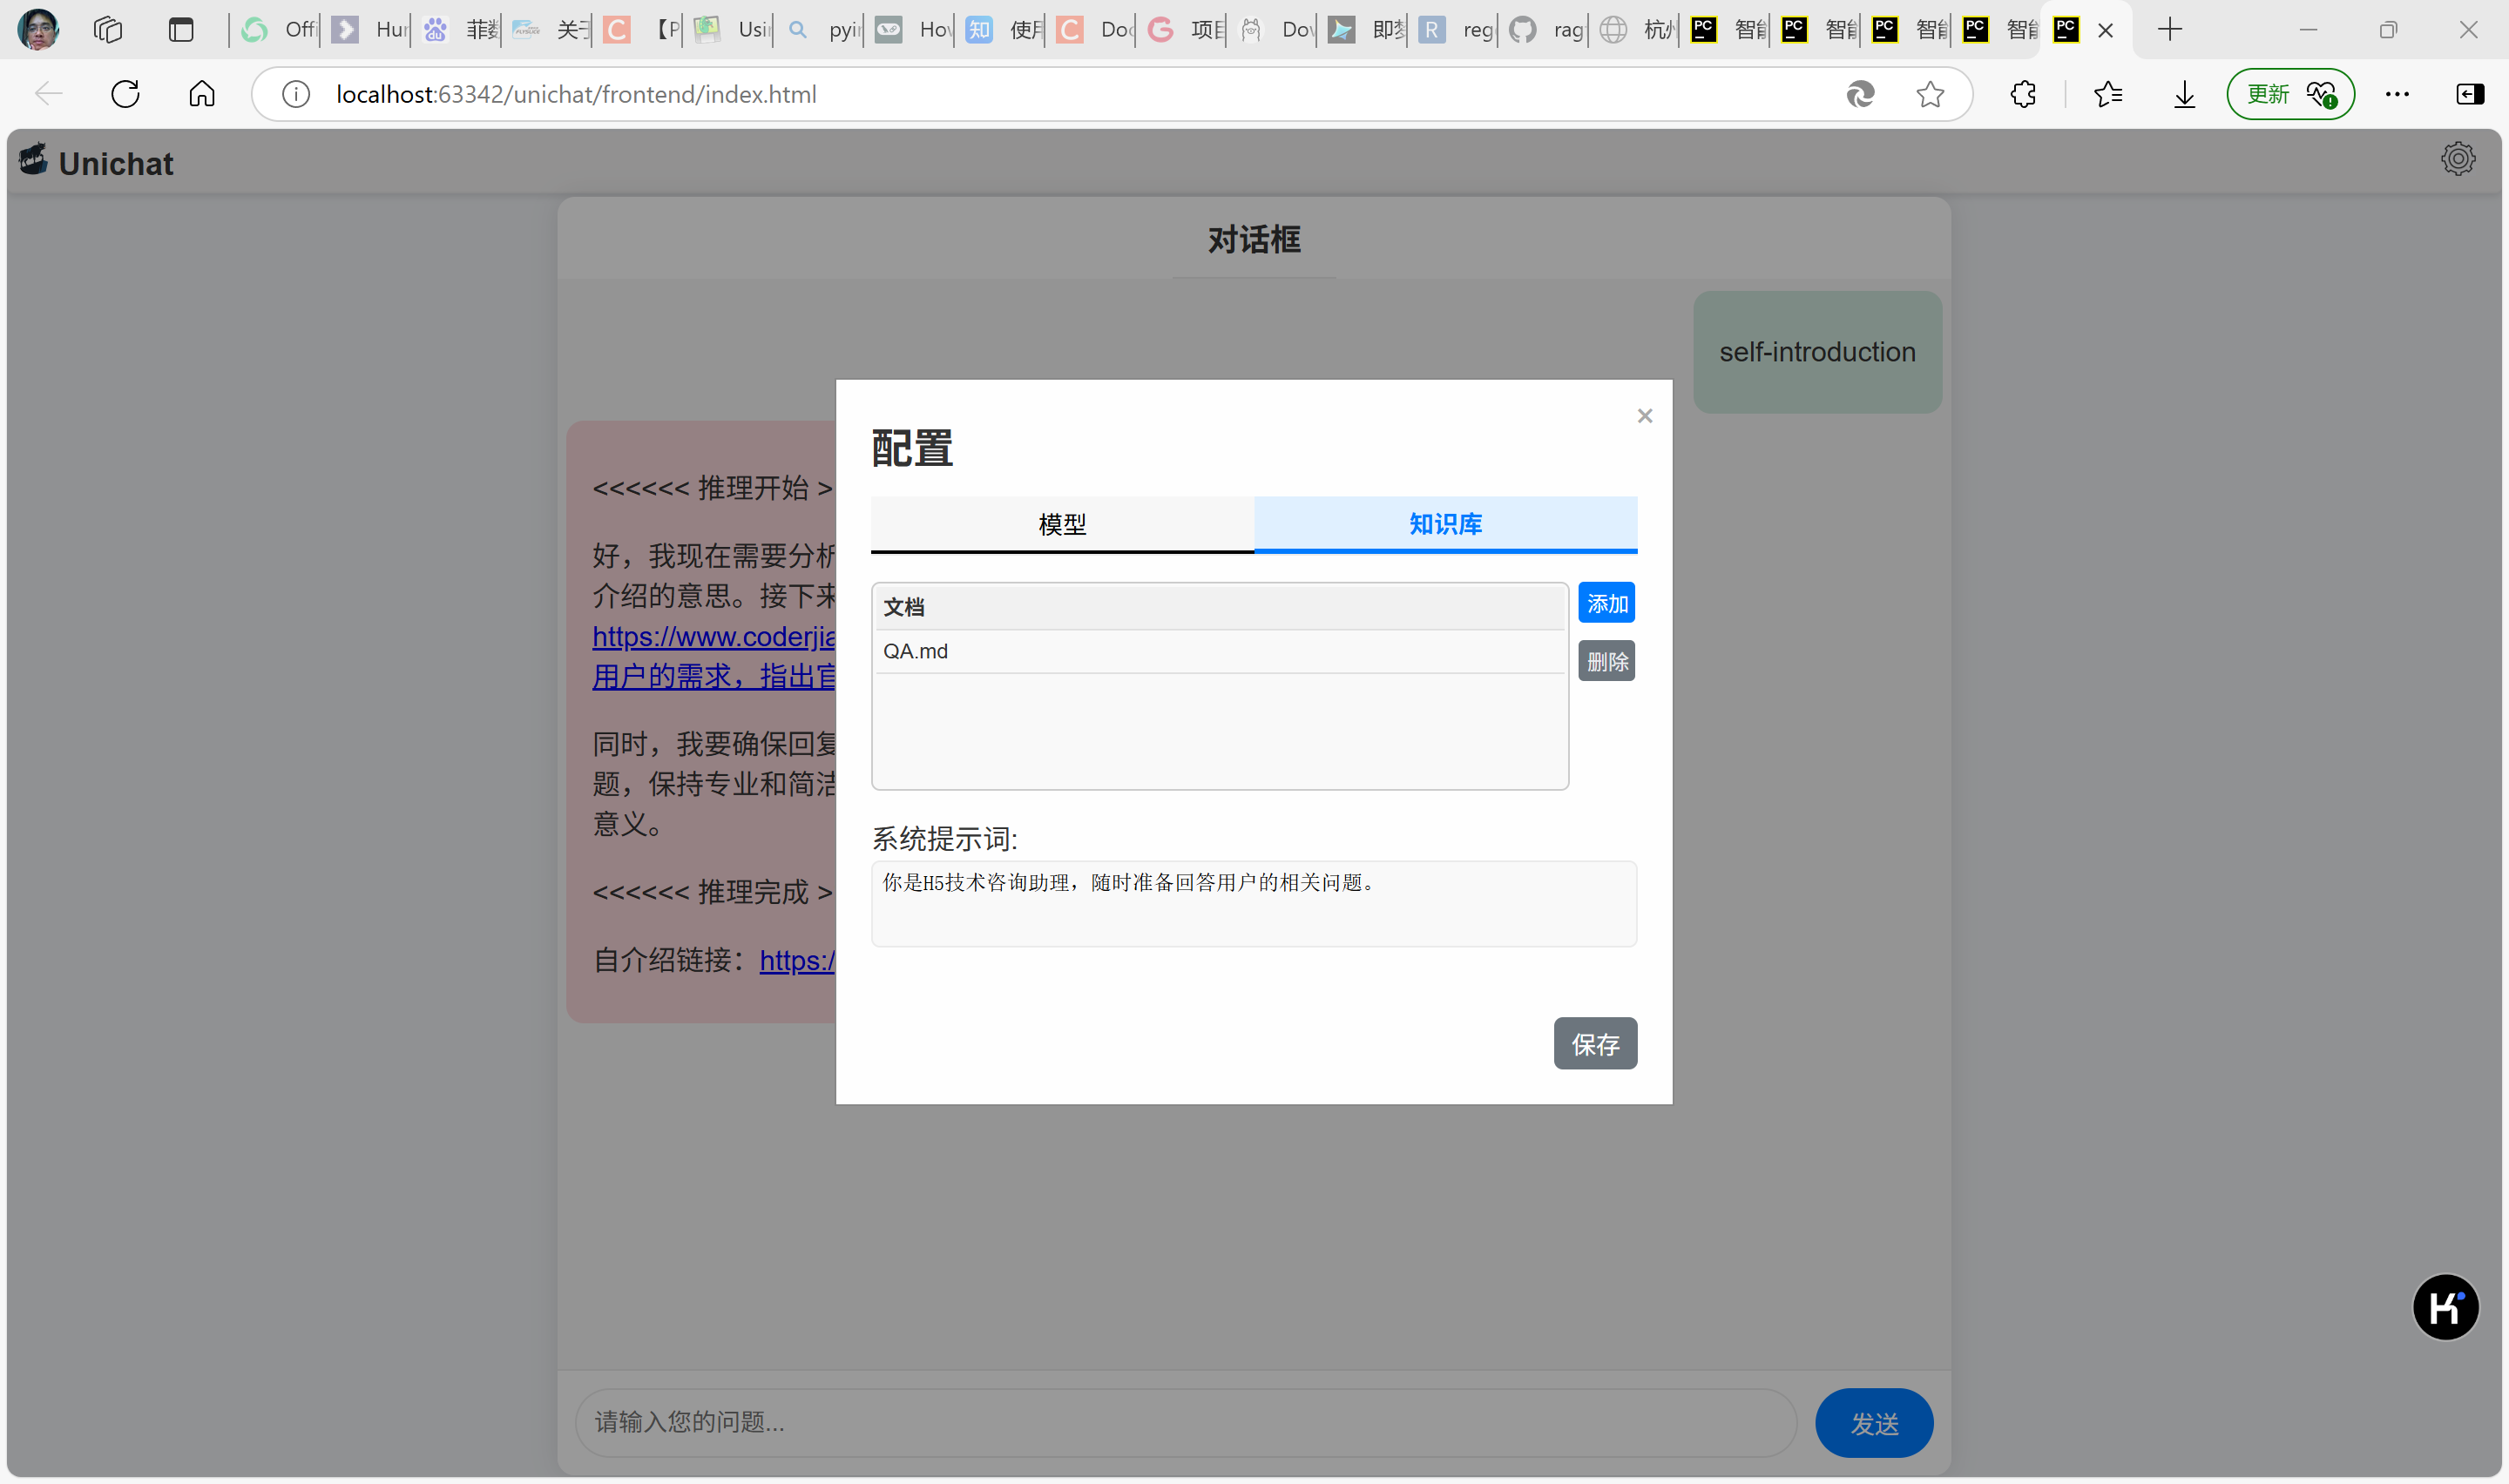Switch to the 知识库 tab
This screenshot has height=1484, width=2509.
click(1445, 523)
